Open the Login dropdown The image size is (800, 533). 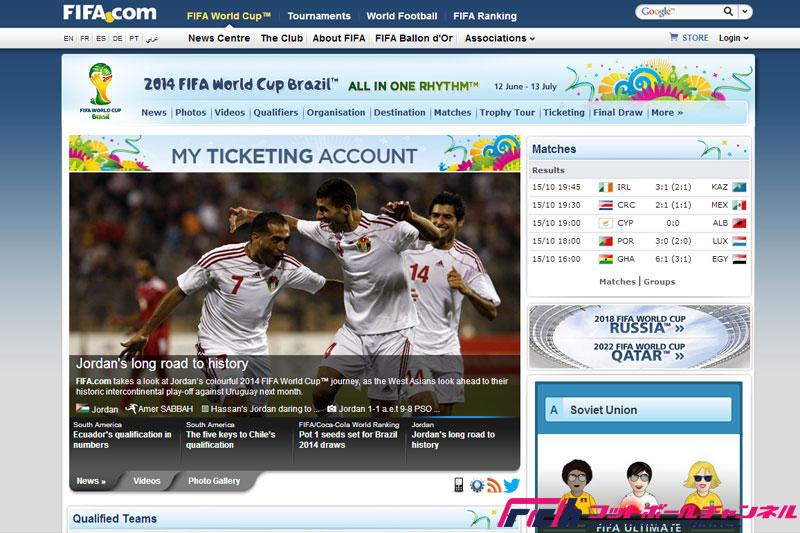(x=733, y=38)
